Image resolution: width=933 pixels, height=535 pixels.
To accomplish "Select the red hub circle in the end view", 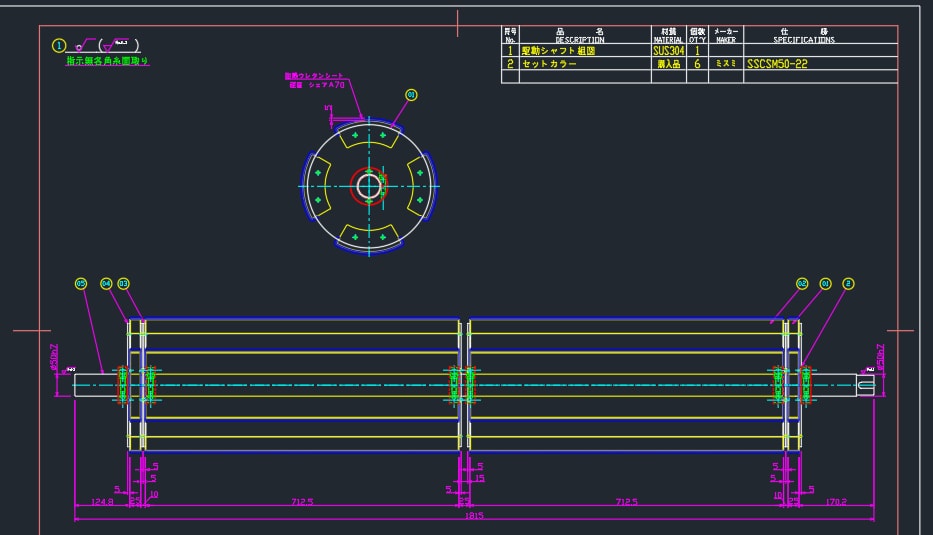I will [x=369, y=186].
